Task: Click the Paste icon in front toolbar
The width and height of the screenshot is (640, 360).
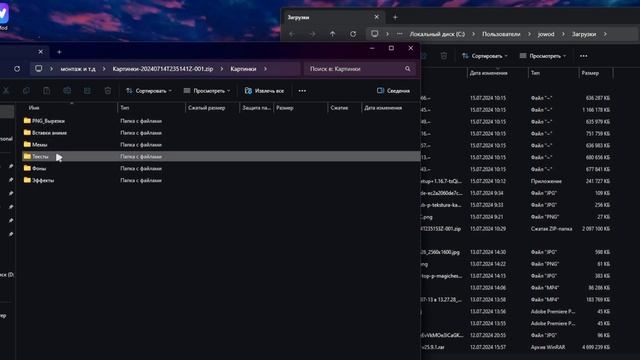Action: (47, 91)
